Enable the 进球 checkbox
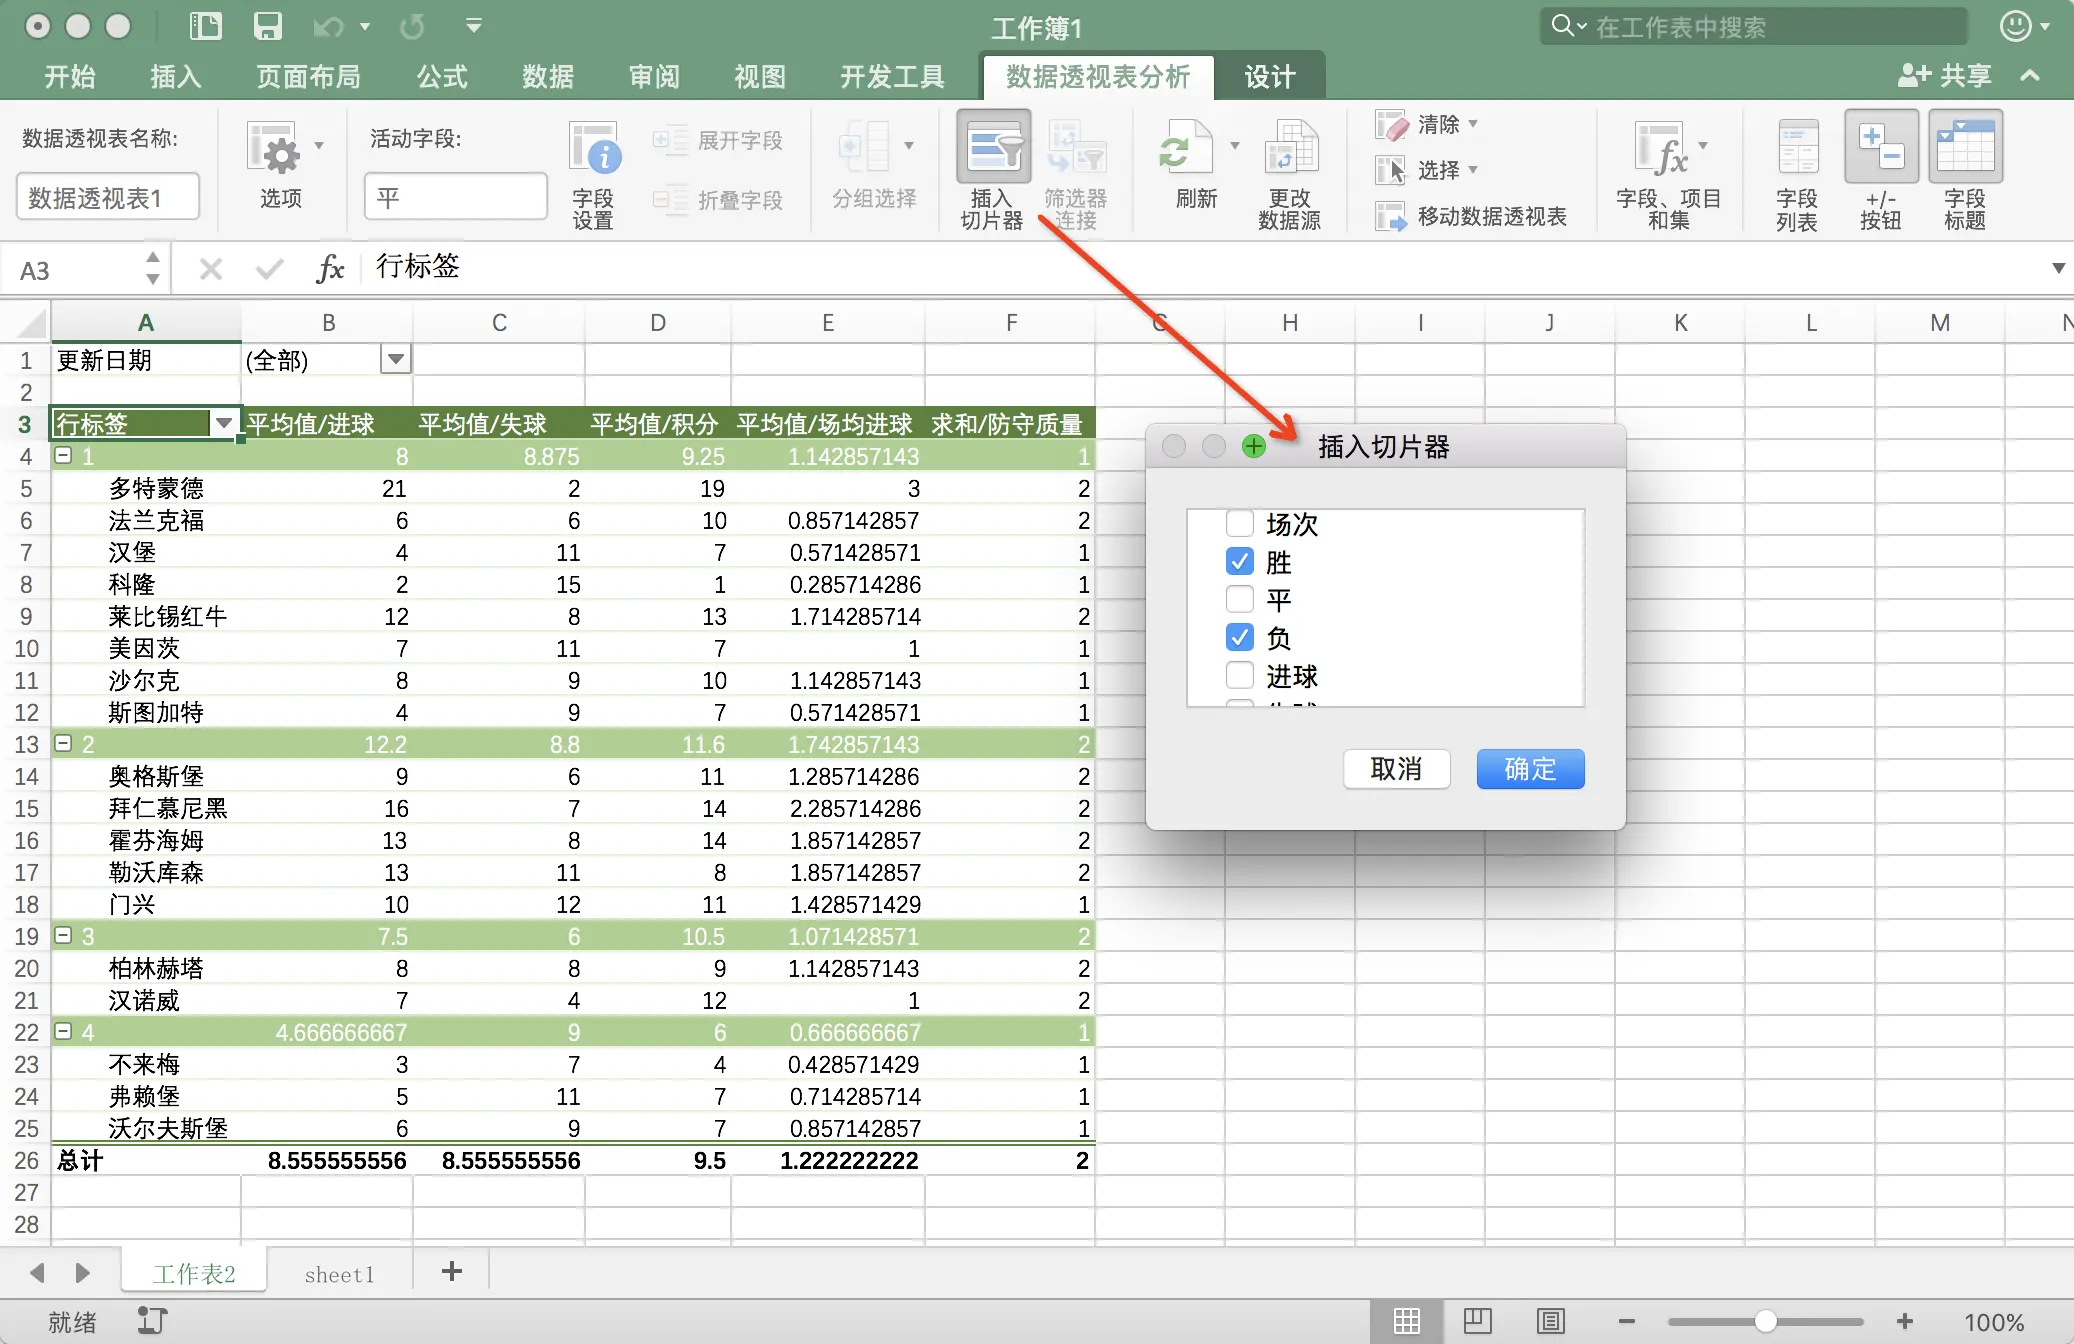Screen dimensions: 2074x1344 pos(1240,675)
